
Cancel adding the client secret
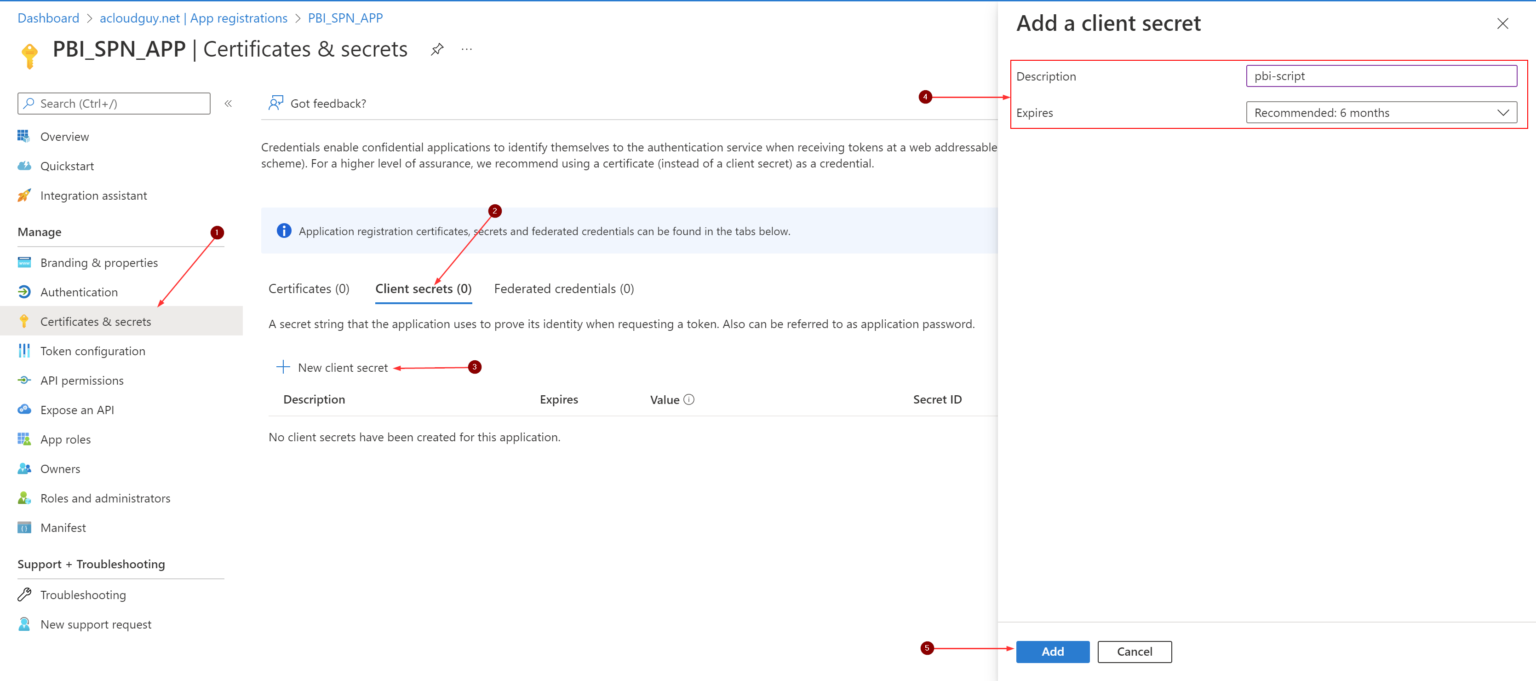[x=1134, y=651]
